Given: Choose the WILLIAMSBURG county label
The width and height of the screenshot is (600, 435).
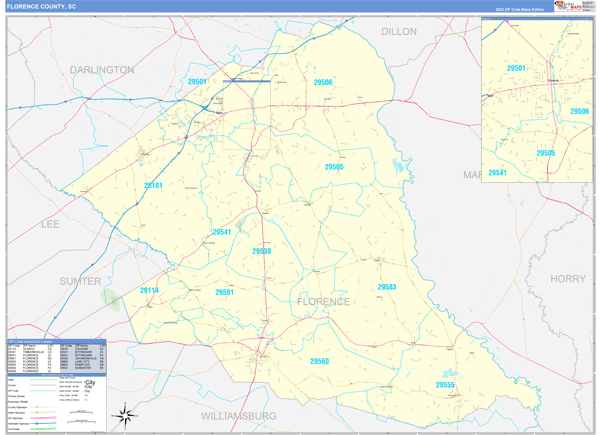Looking at the screenshot, I should point(238,414).
